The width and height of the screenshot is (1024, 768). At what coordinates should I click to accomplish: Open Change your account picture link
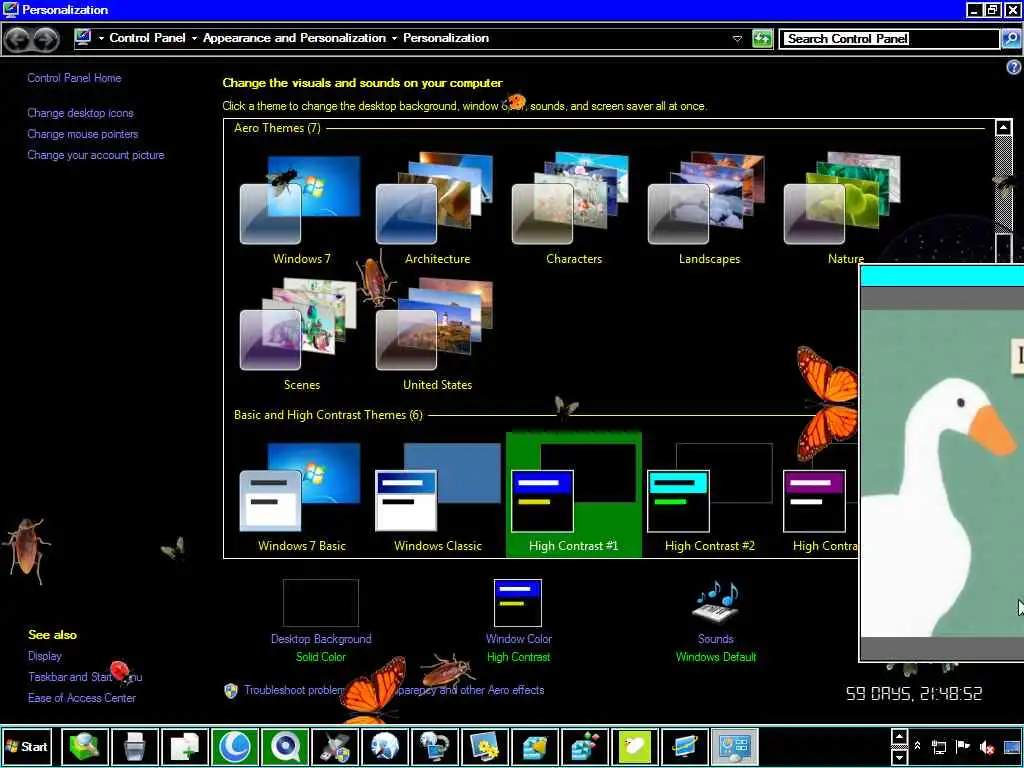click(x=96, y=155)
